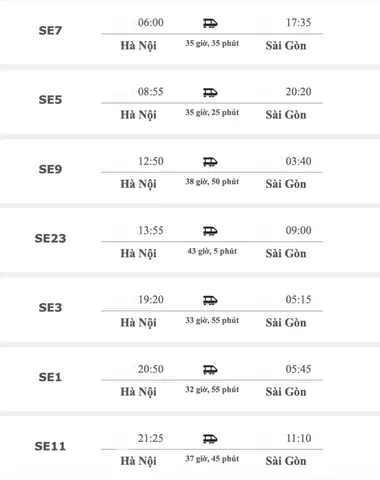Click the train icon in SE11 row
Screen dimensions: 380x480
[210, 439]
